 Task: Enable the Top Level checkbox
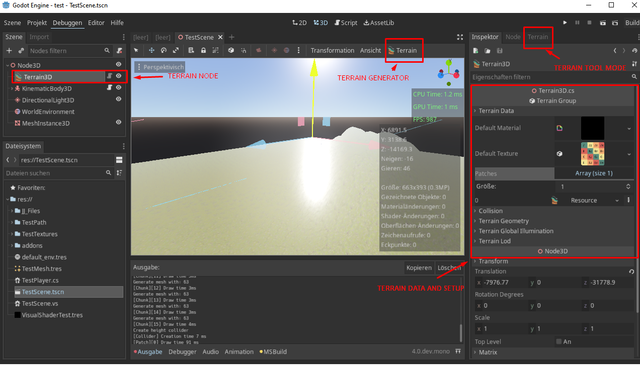tap(559, 342)
